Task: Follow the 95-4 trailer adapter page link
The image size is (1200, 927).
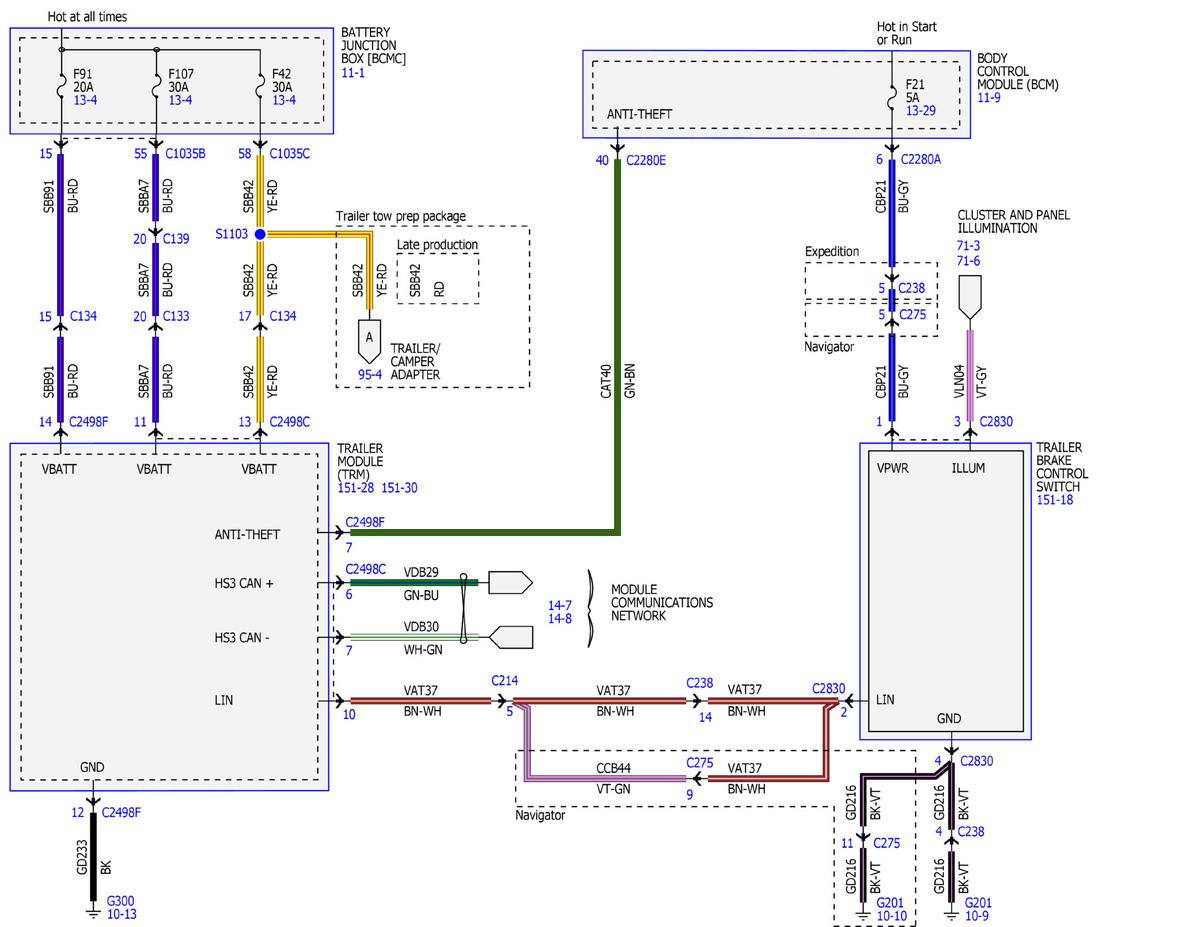Action: (x=370, y=375)
